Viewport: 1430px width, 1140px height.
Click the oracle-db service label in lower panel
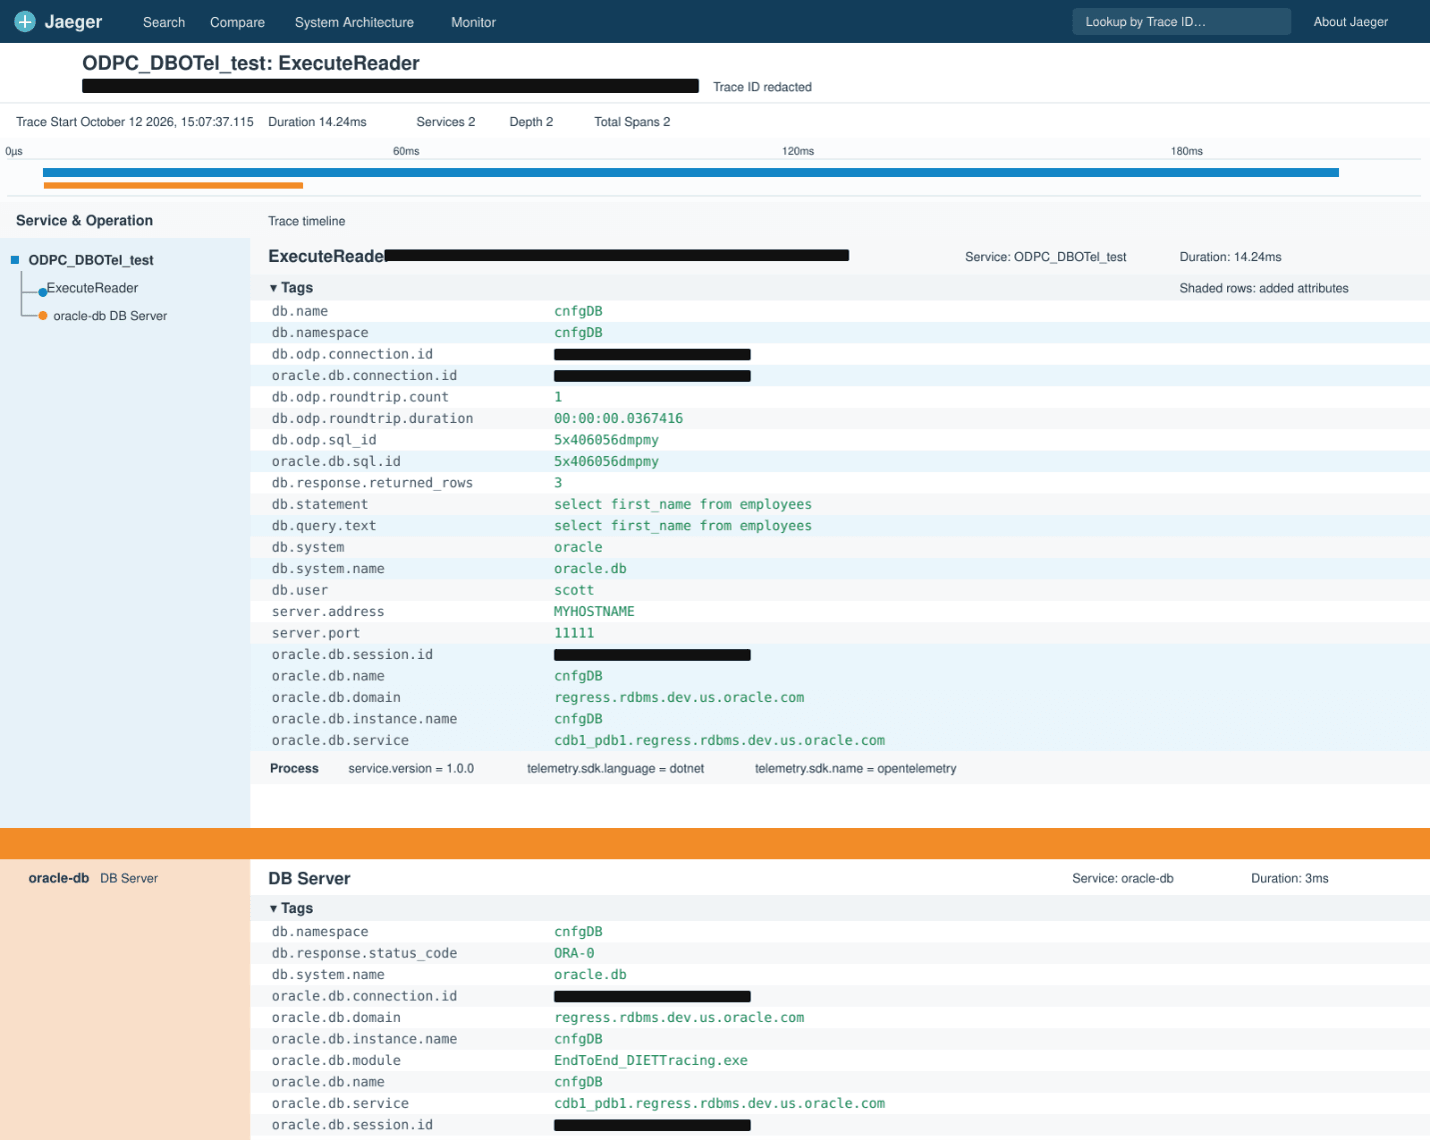point(59,878)
